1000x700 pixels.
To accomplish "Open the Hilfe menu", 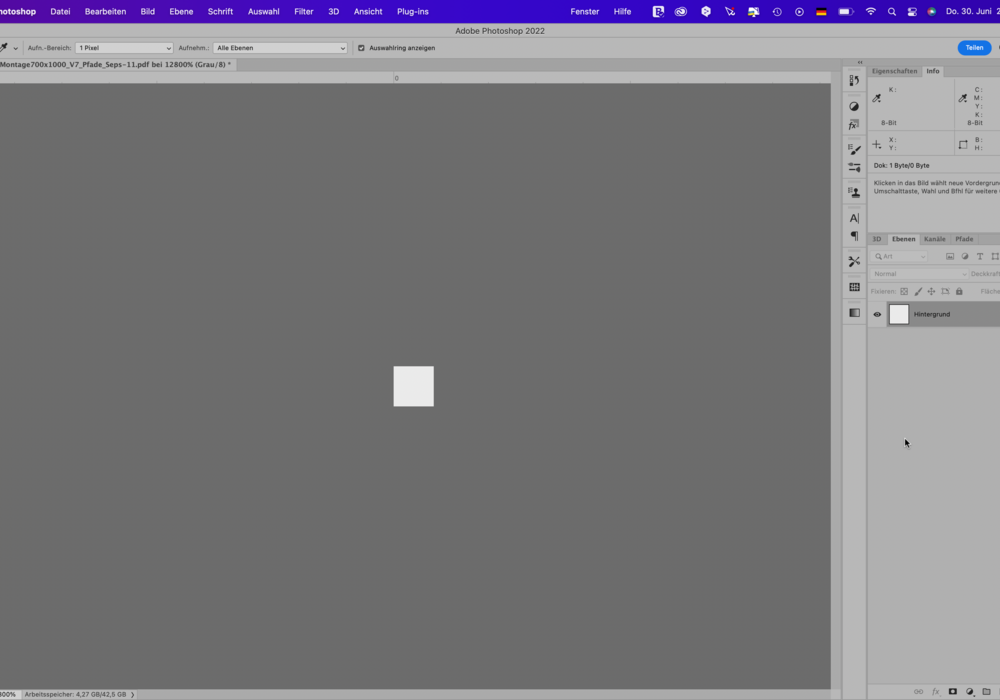I will [622, 11].
